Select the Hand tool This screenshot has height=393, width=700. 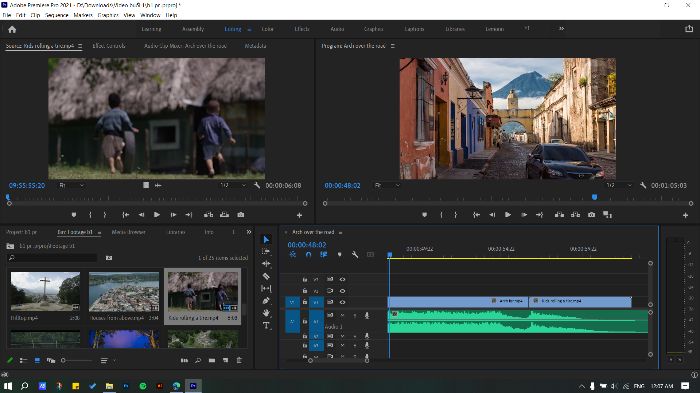[x=266, y=313]
